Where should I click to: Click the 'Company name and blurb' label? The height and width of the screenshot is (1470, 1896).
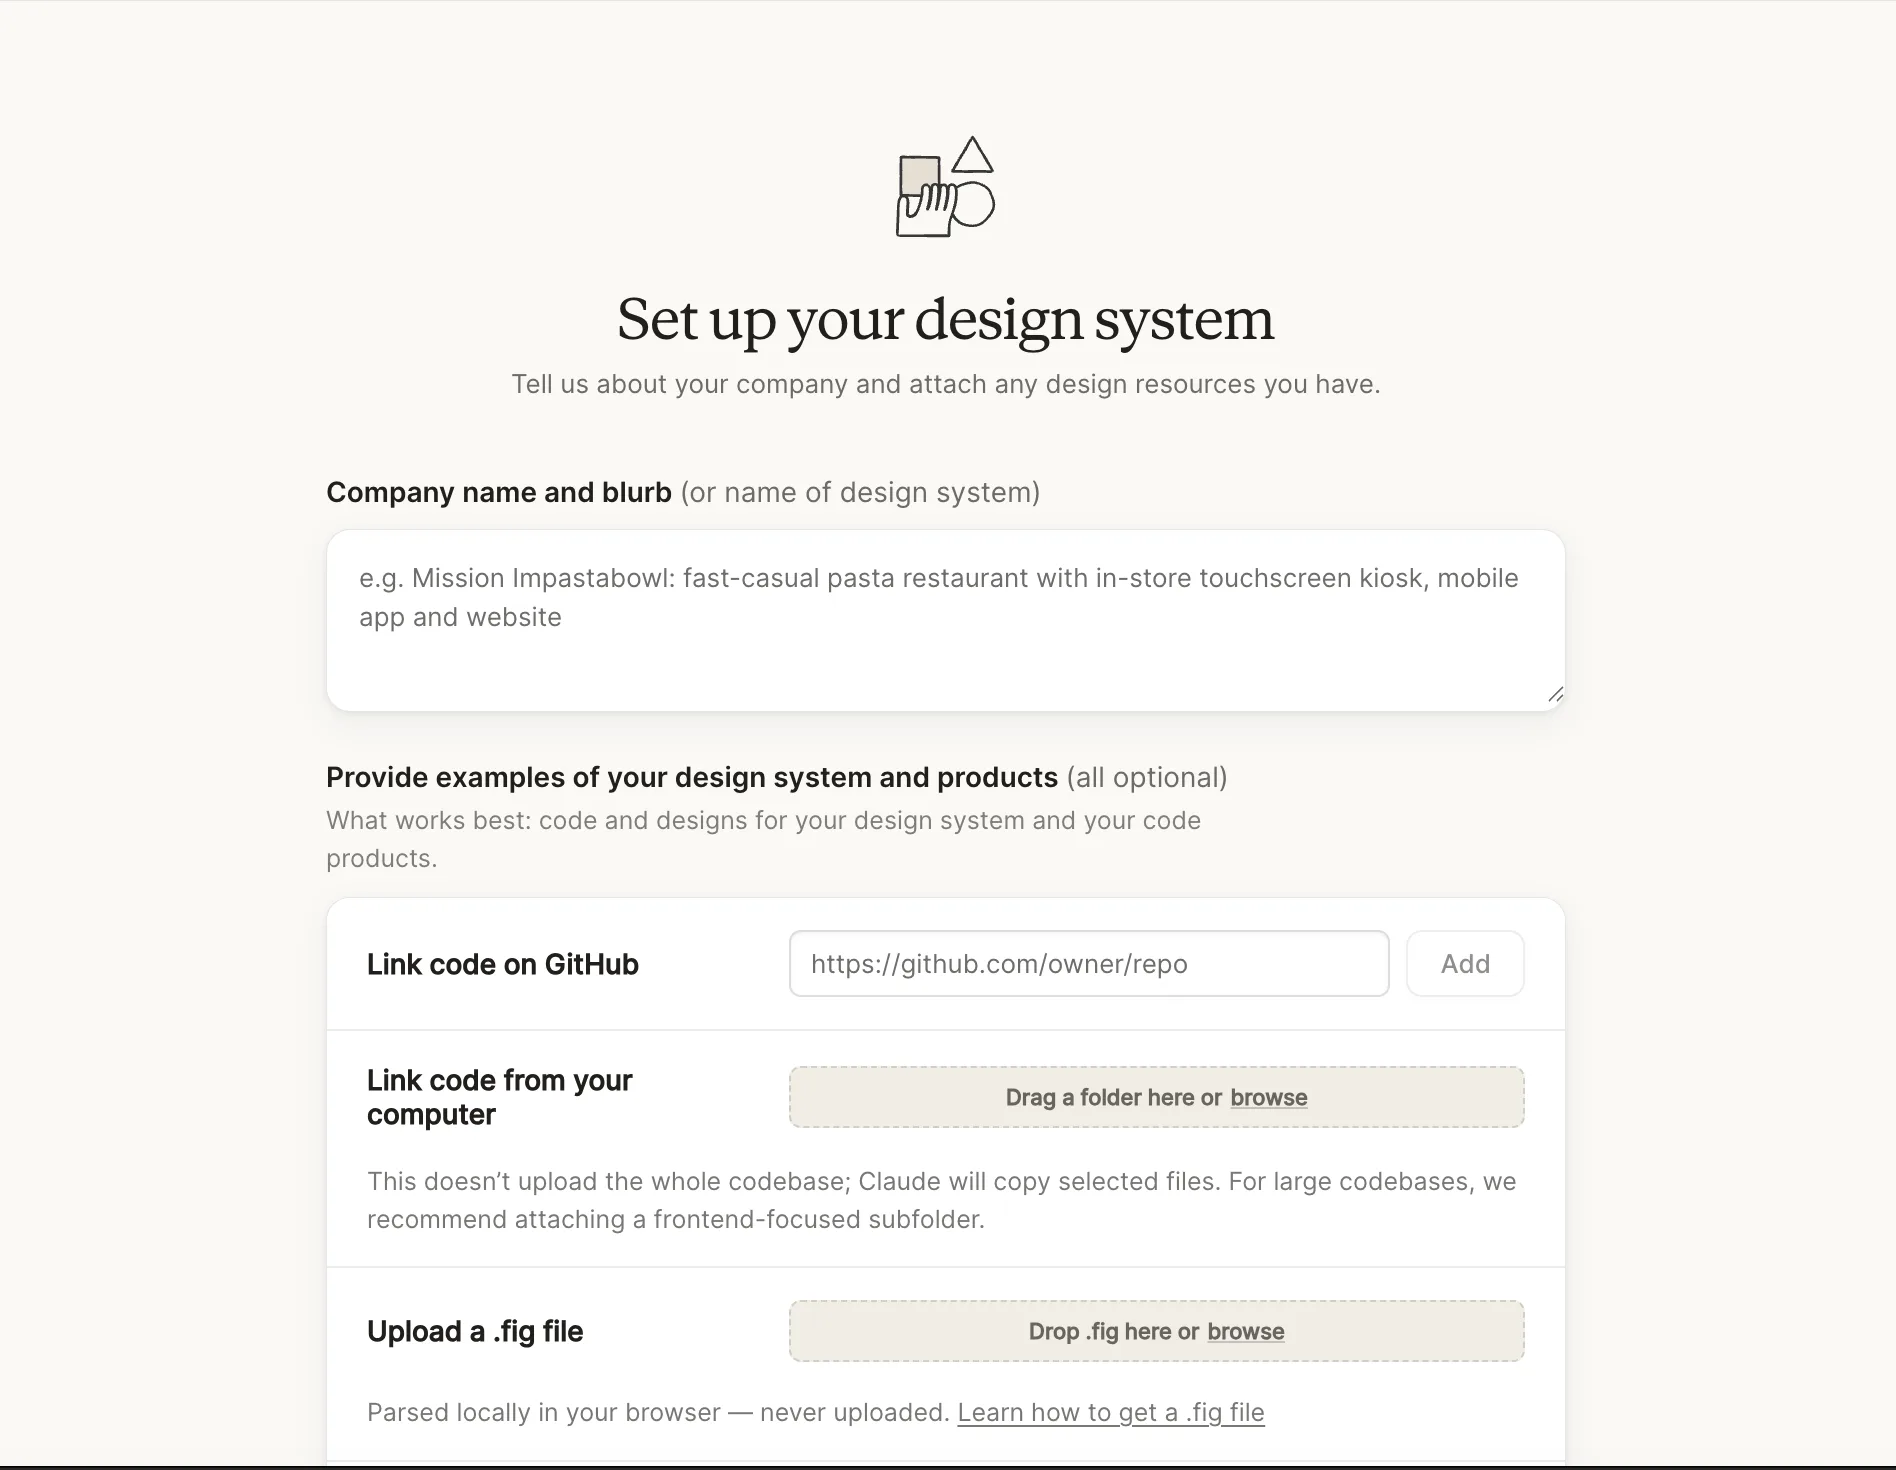pos(498,492)
